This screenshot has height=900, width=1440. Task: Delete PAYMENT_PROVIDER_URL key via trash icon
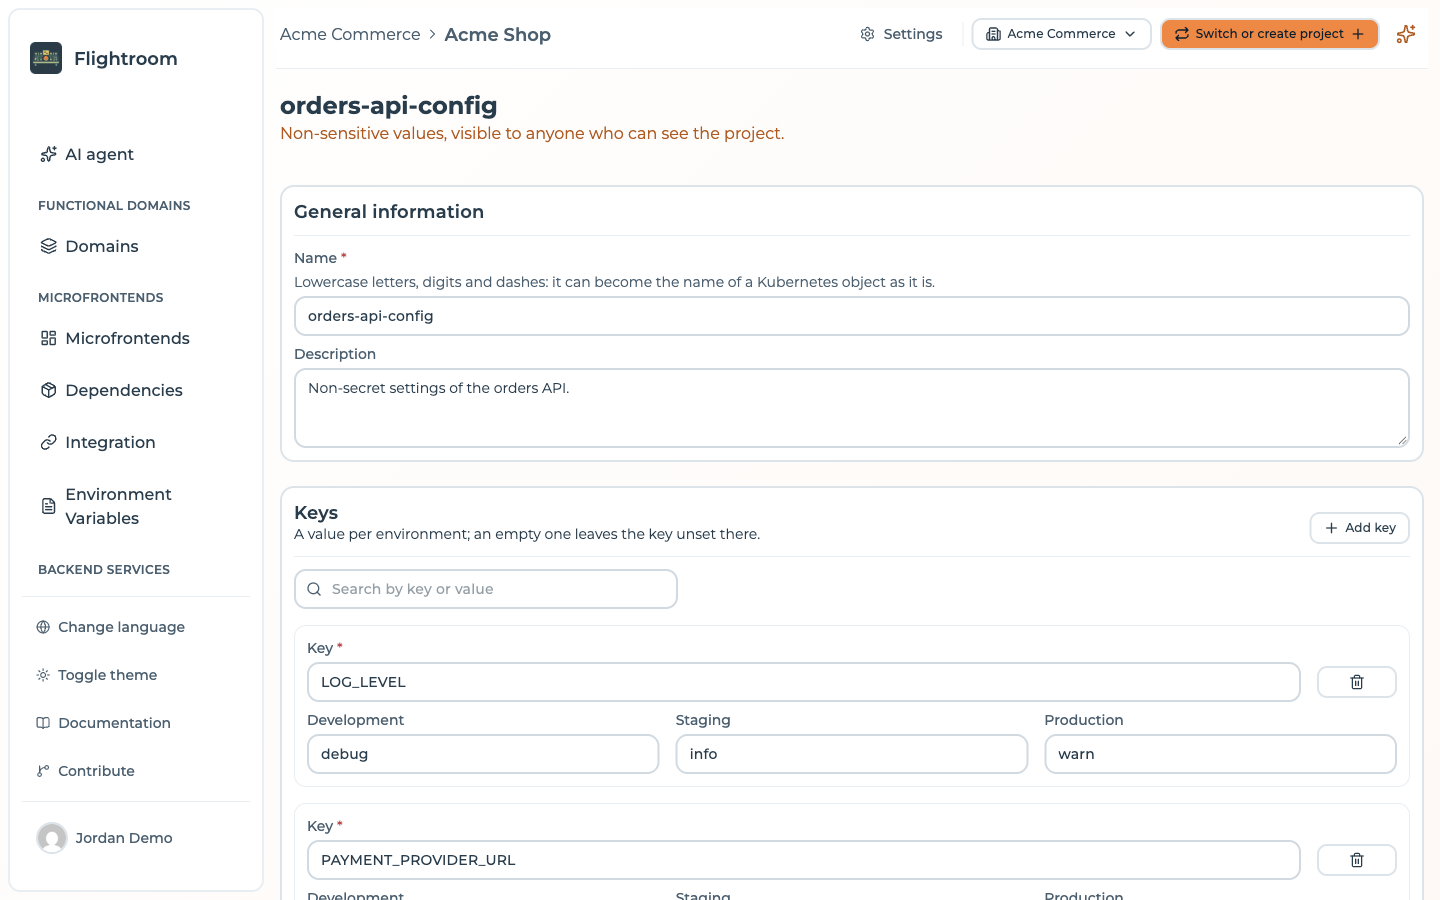point(1357,860)
